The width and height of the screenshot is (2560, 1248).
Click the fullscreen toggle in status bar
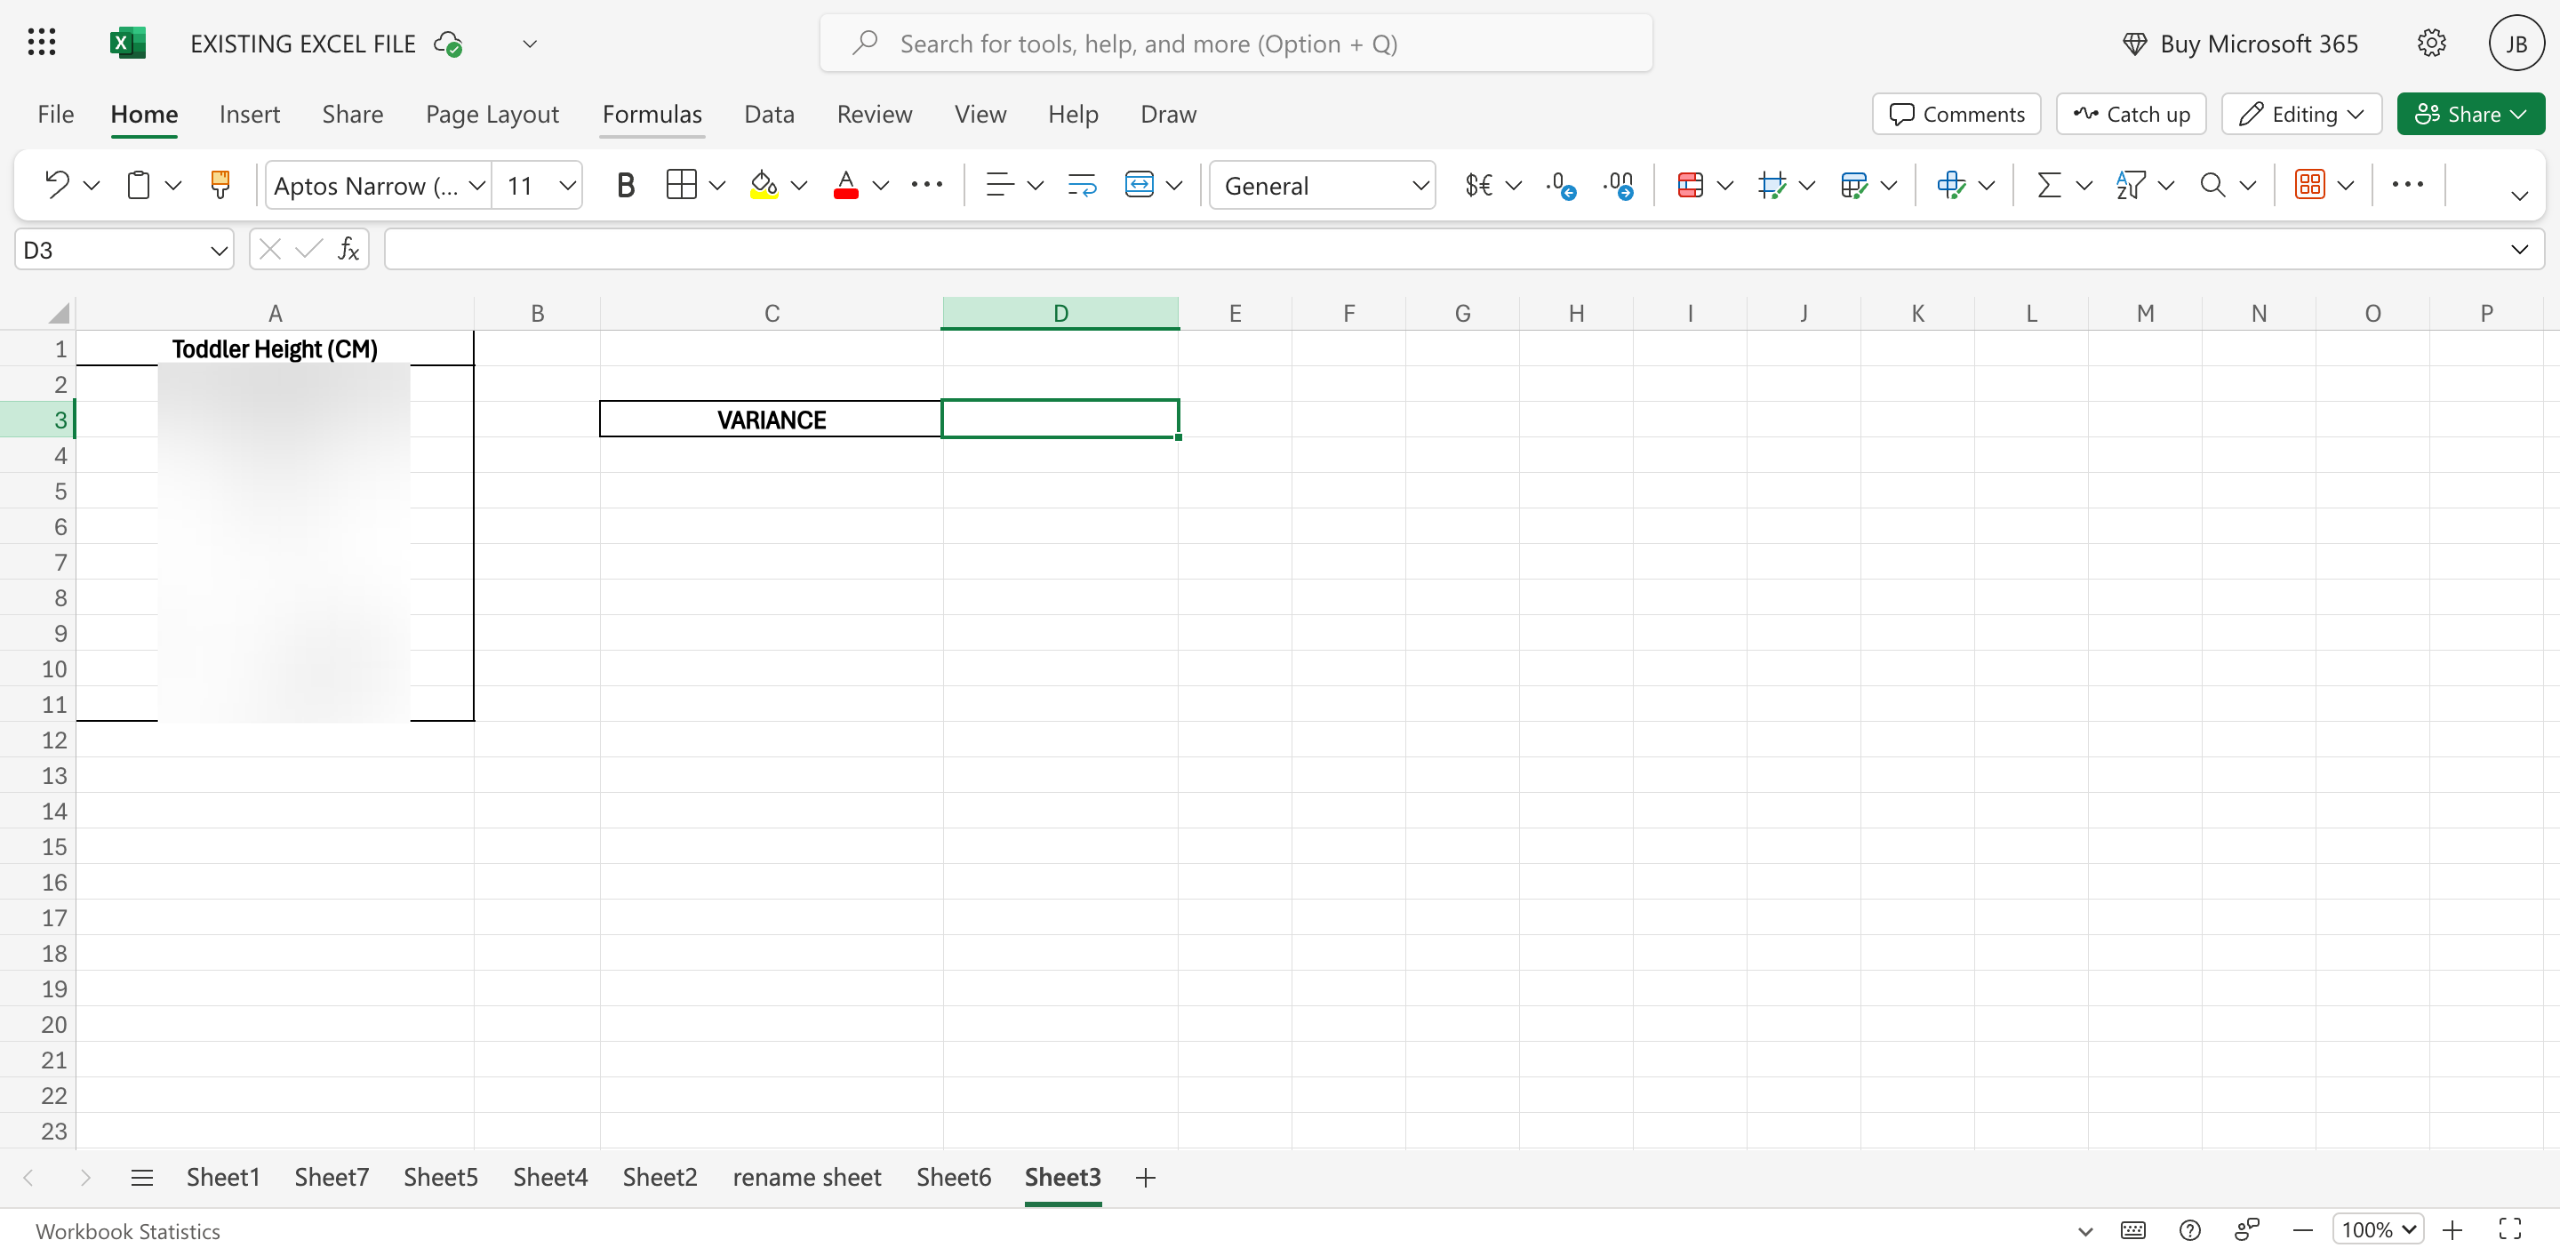[2510, 1229]
